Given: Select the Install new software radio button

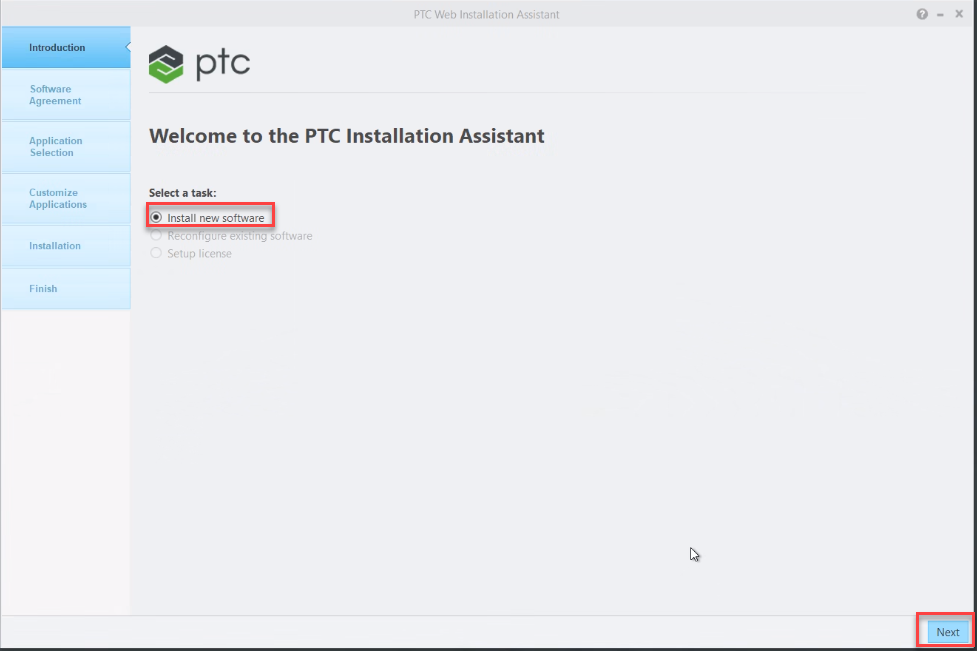Looking at the screenshot, I should pyautogui.click(x=156, y=215).
